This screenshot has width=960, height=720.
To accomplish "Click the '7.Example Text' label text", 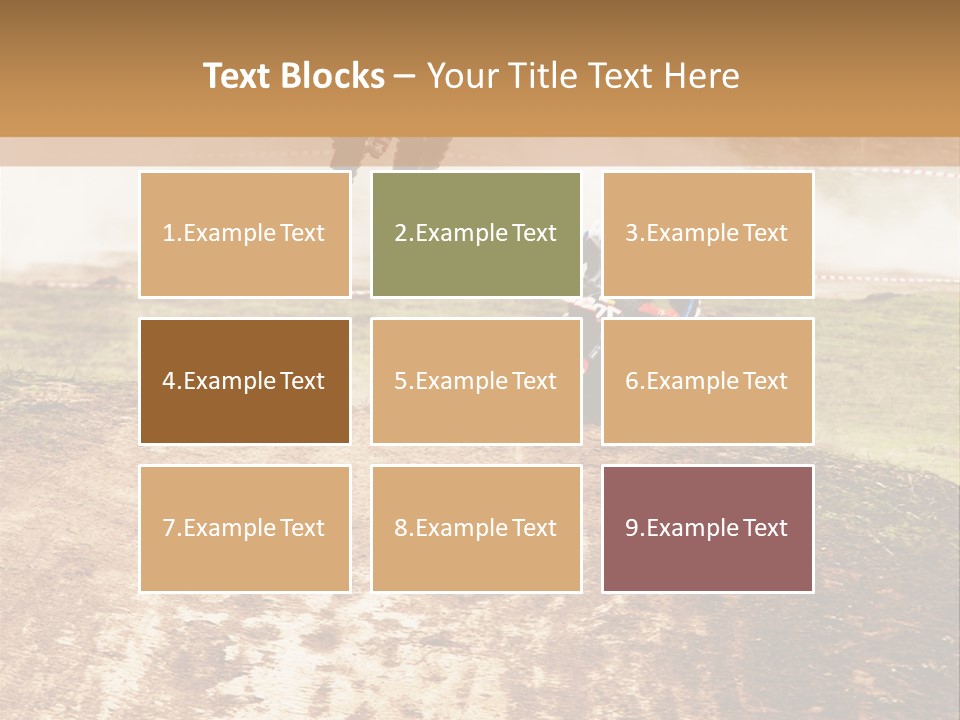I will (244, 528).
